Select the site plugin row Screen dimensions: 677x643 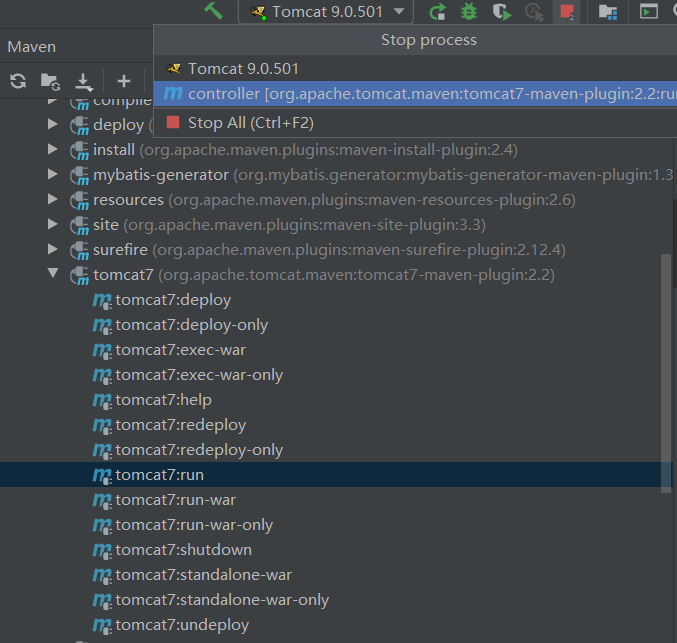click(337, 225)
